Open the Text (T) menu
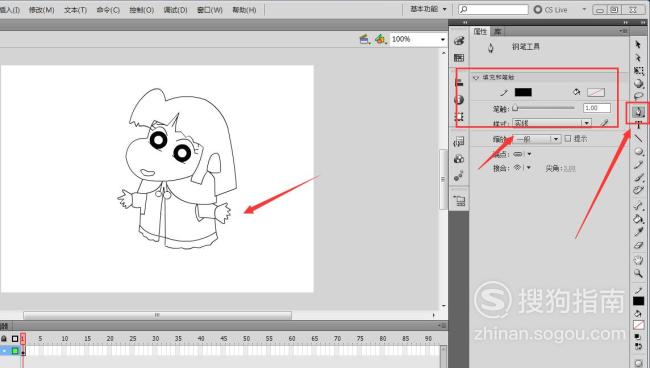Image resolution: width=650 pixels, height=368 pixels. (75, 10)
